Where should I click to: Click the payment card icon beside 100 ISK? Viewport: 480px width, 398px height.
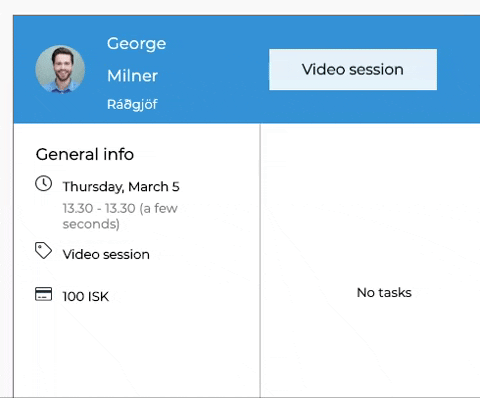tap(44, 294)
